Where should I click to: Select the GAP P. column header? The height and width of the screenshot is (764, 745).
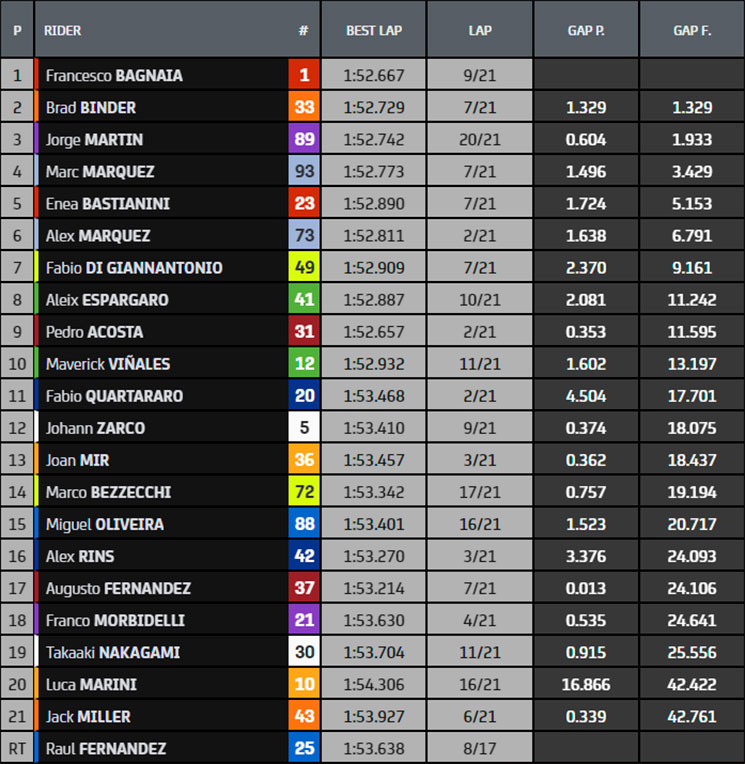click(586, 31)
